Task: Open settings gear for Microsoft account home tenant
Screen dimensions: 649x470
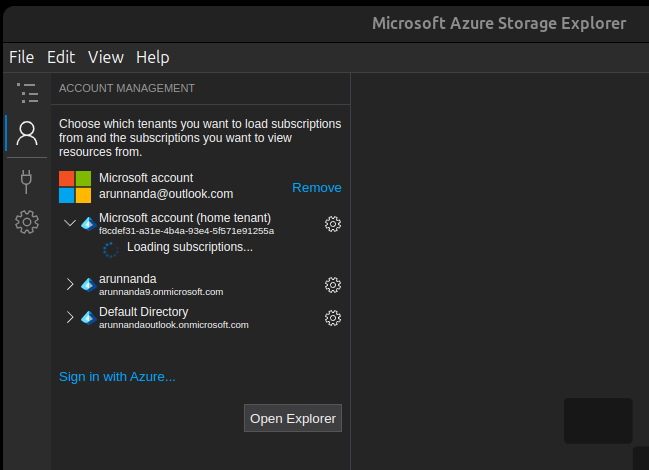Action: coord(333,224)
